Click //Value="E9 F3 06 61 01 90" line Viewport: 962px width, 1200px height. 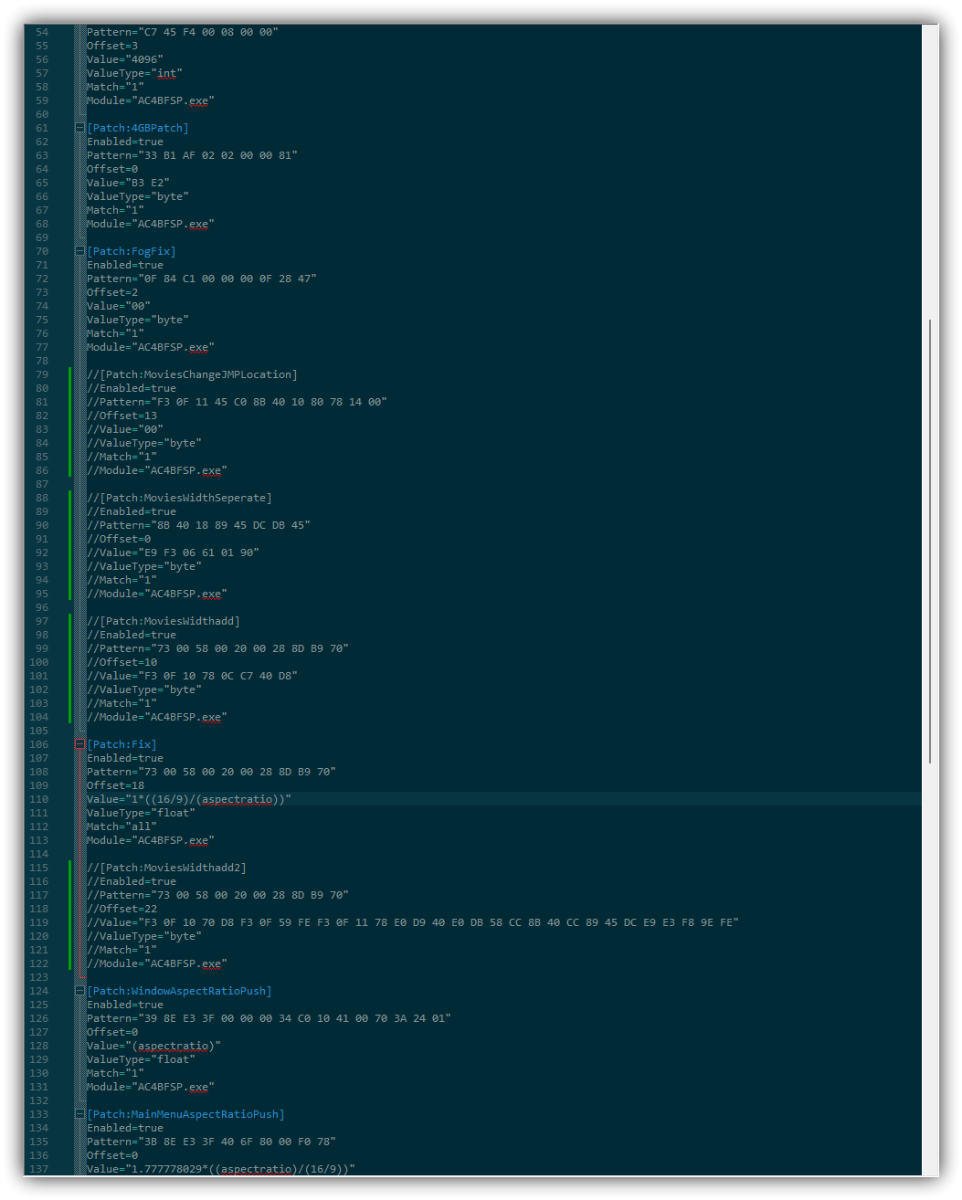(x=173, y=552)
